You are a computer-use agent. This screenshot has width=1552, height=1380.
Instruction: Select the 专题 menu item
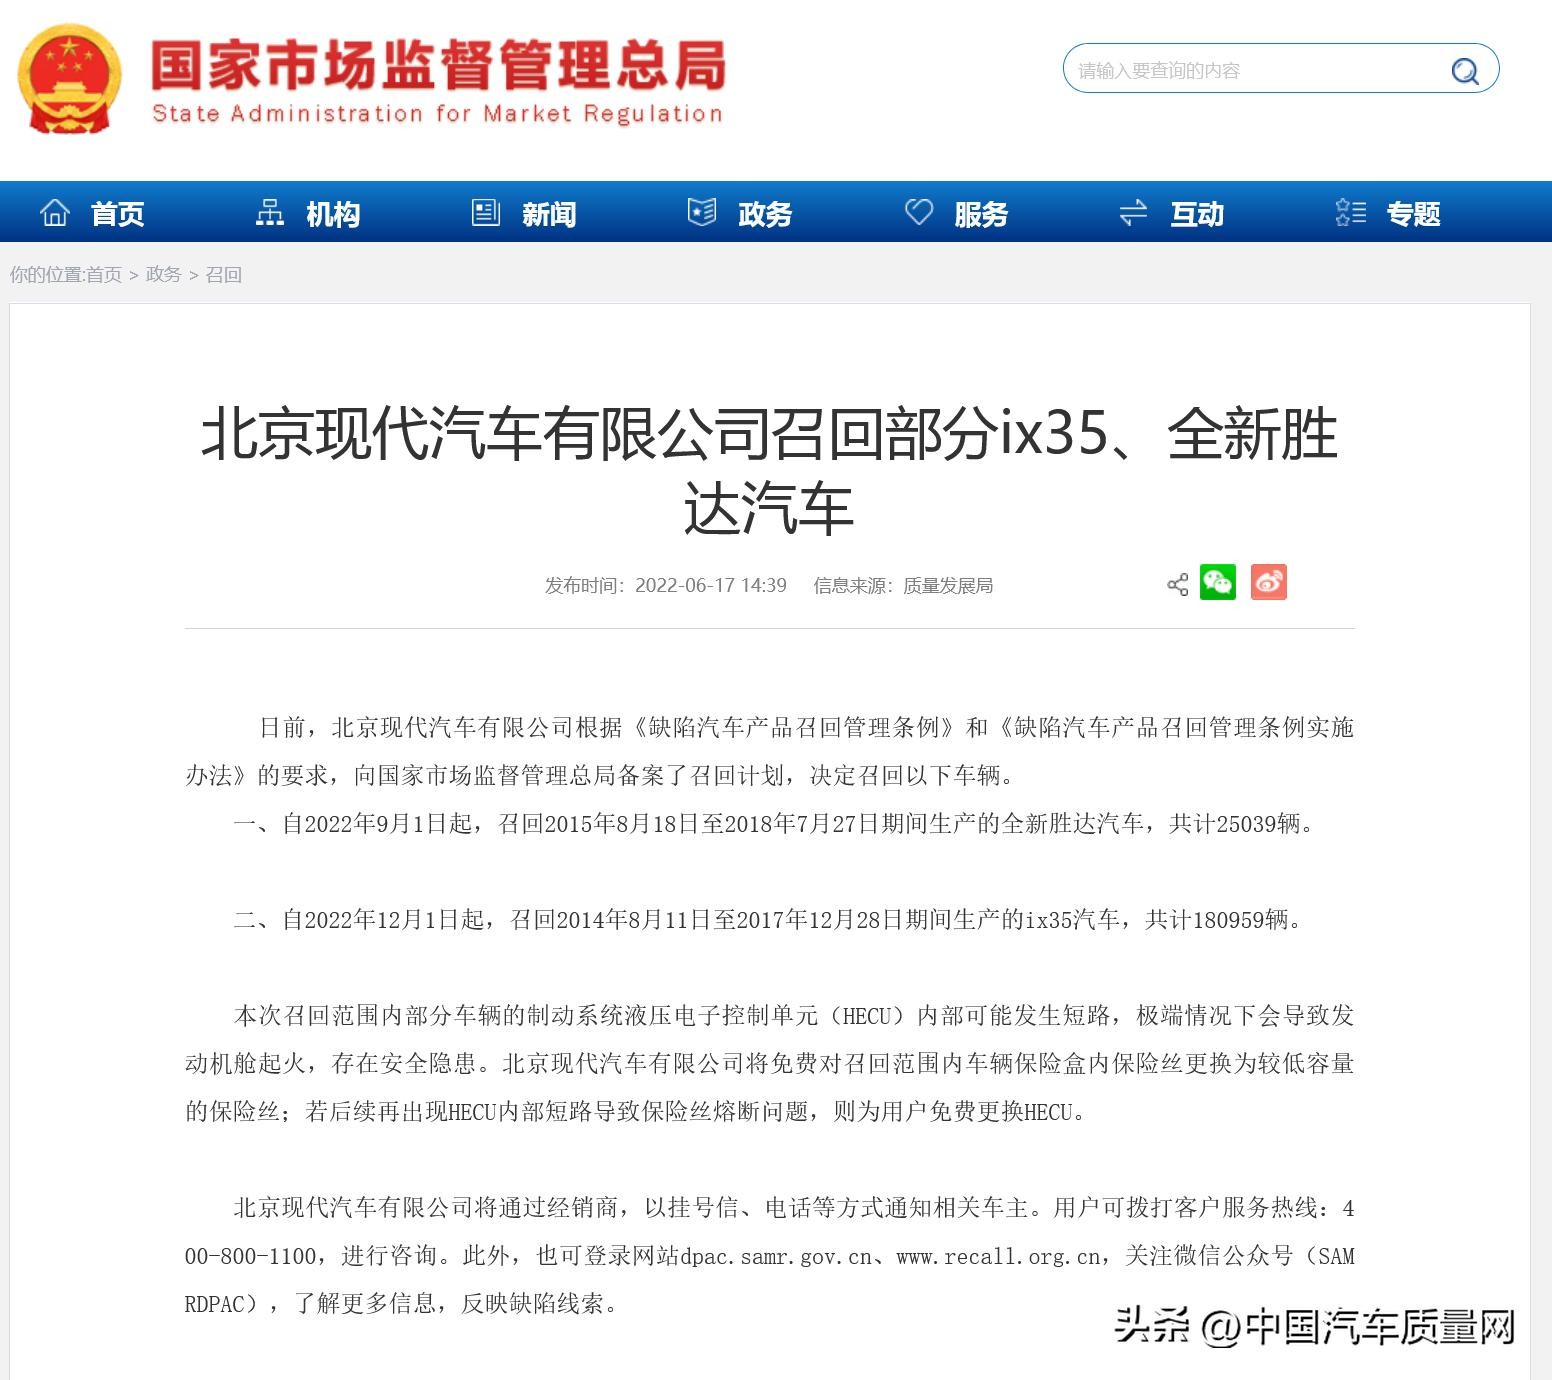pyautogui.click(x=1413, y=214)
